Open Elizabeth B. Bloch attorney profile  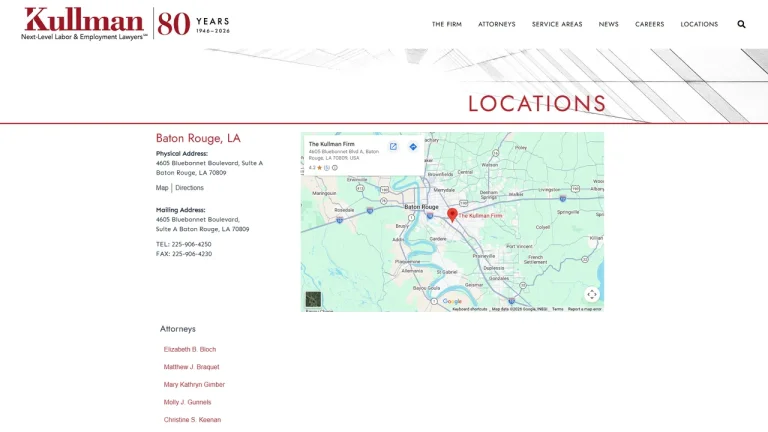(x=190, y=349)
